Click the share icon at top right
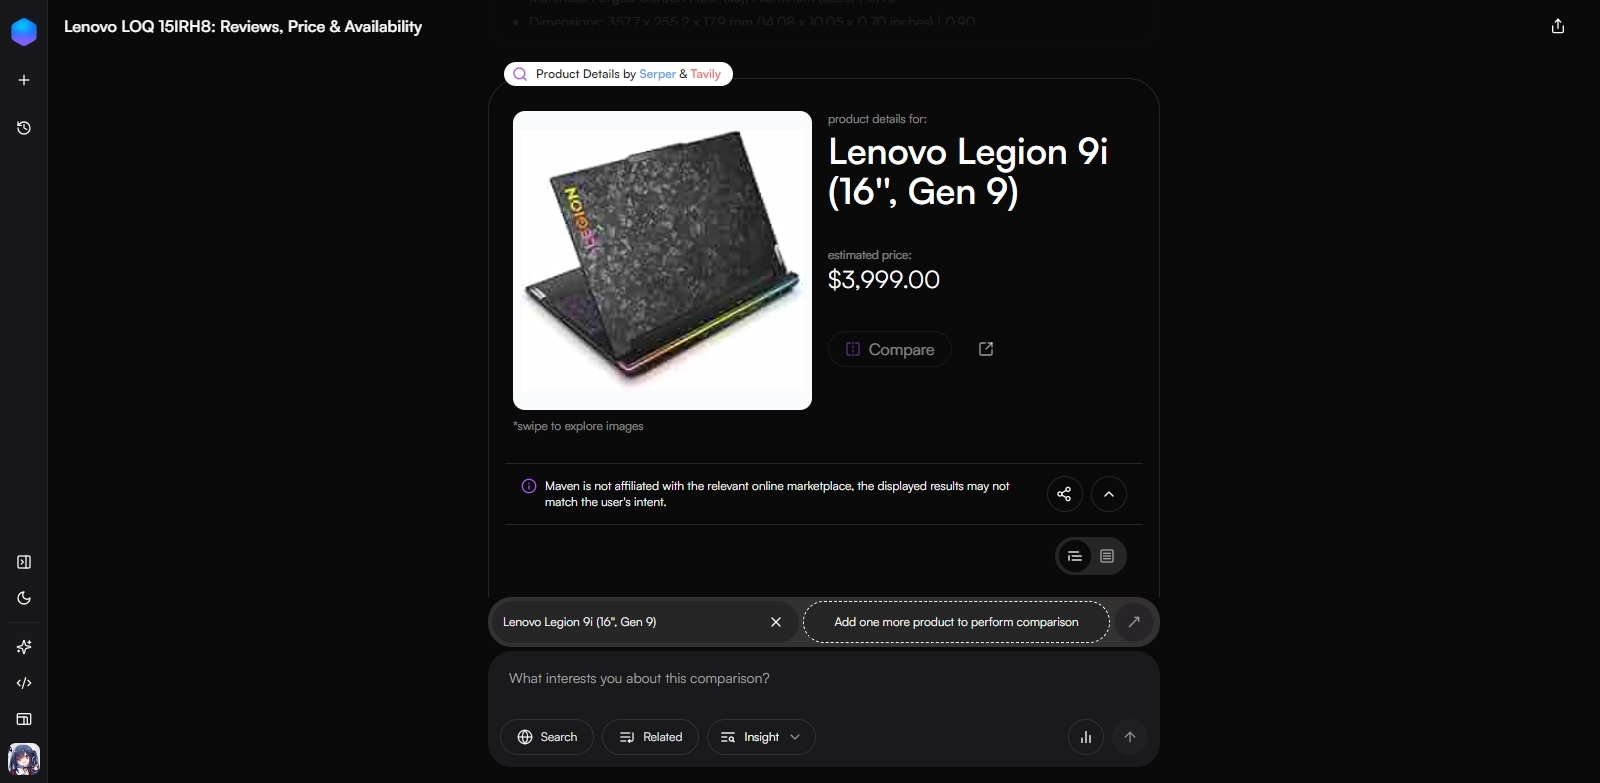Image resolution: width=1600 pixels, height=783 pixels. click(1557, 27)
